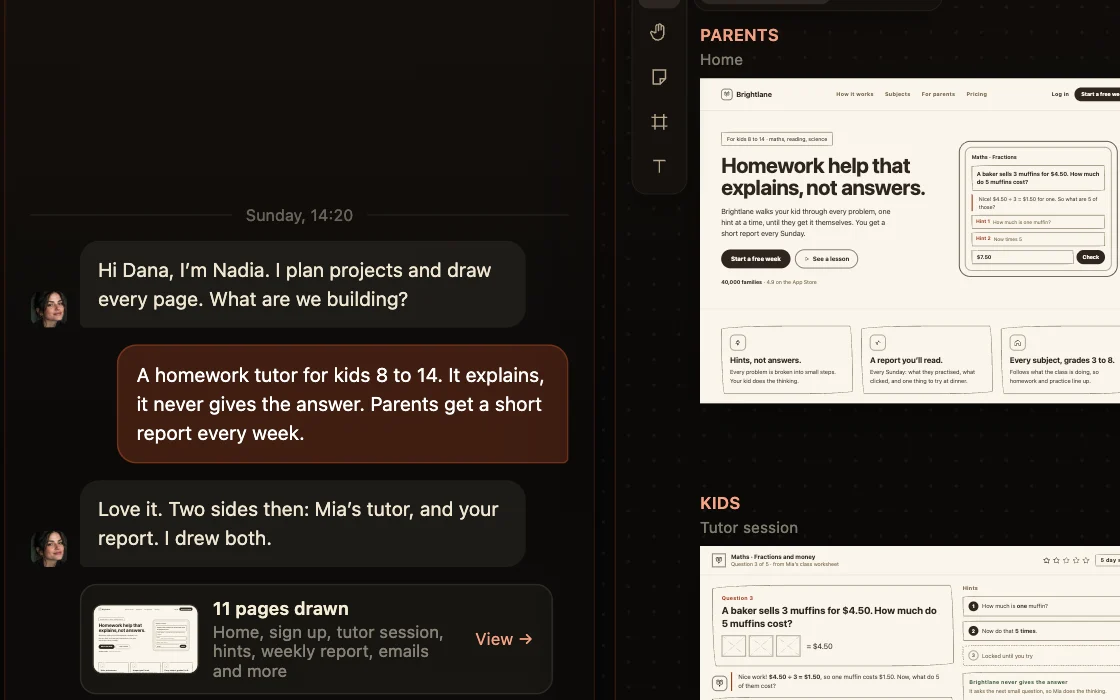1120x700 pixels.
Task: Click 'Log in' in Home page header
Action: point(1060,94)
